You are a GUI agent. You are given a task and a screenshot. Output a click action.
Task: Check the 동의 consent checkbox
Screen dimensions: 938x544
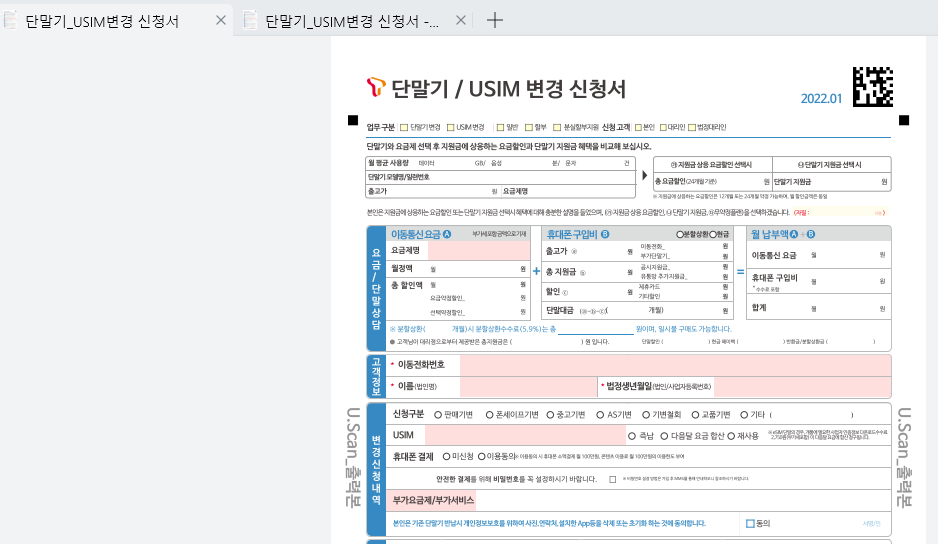[x=750, y=524]
